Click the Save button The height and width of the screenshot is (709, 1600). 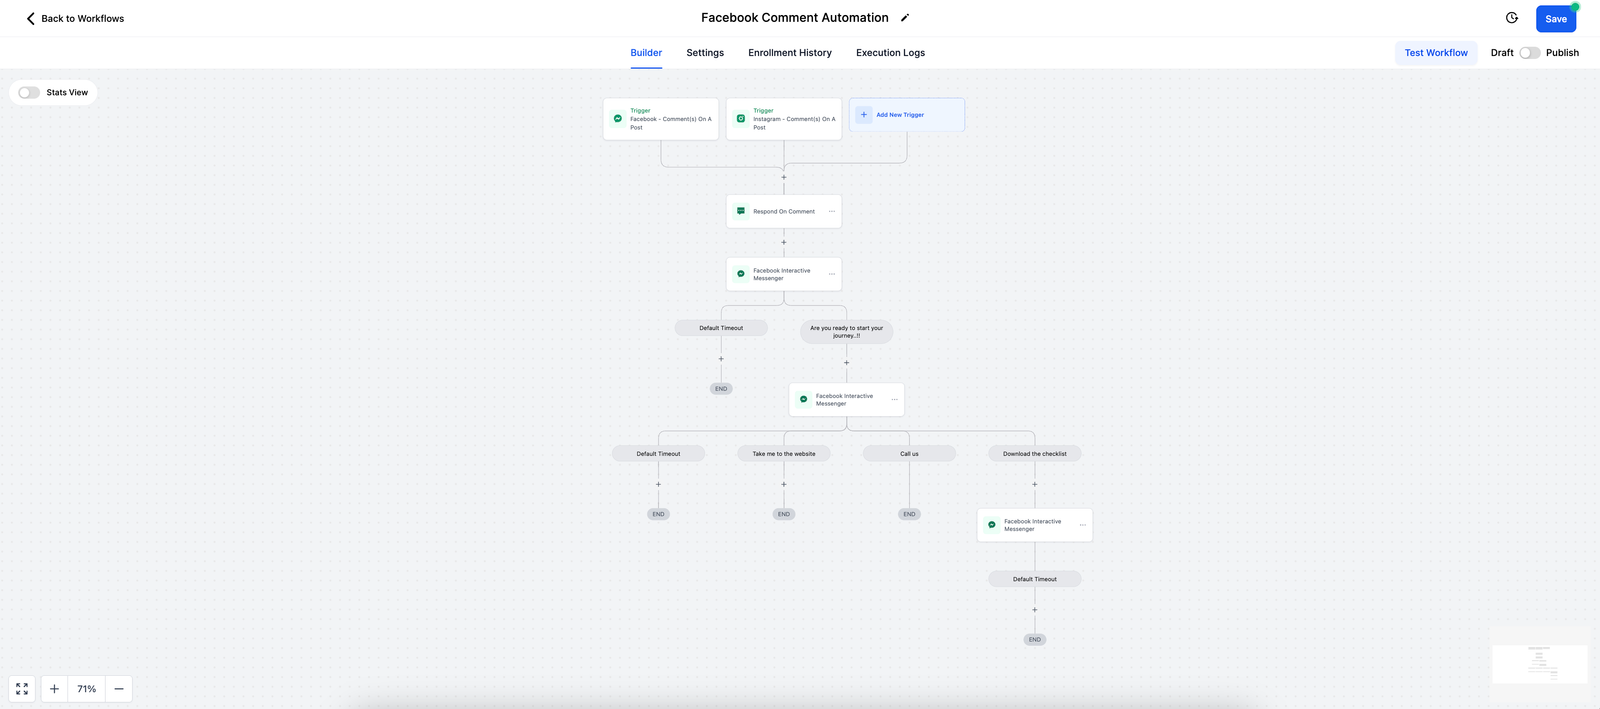(x=1555, y=19)
